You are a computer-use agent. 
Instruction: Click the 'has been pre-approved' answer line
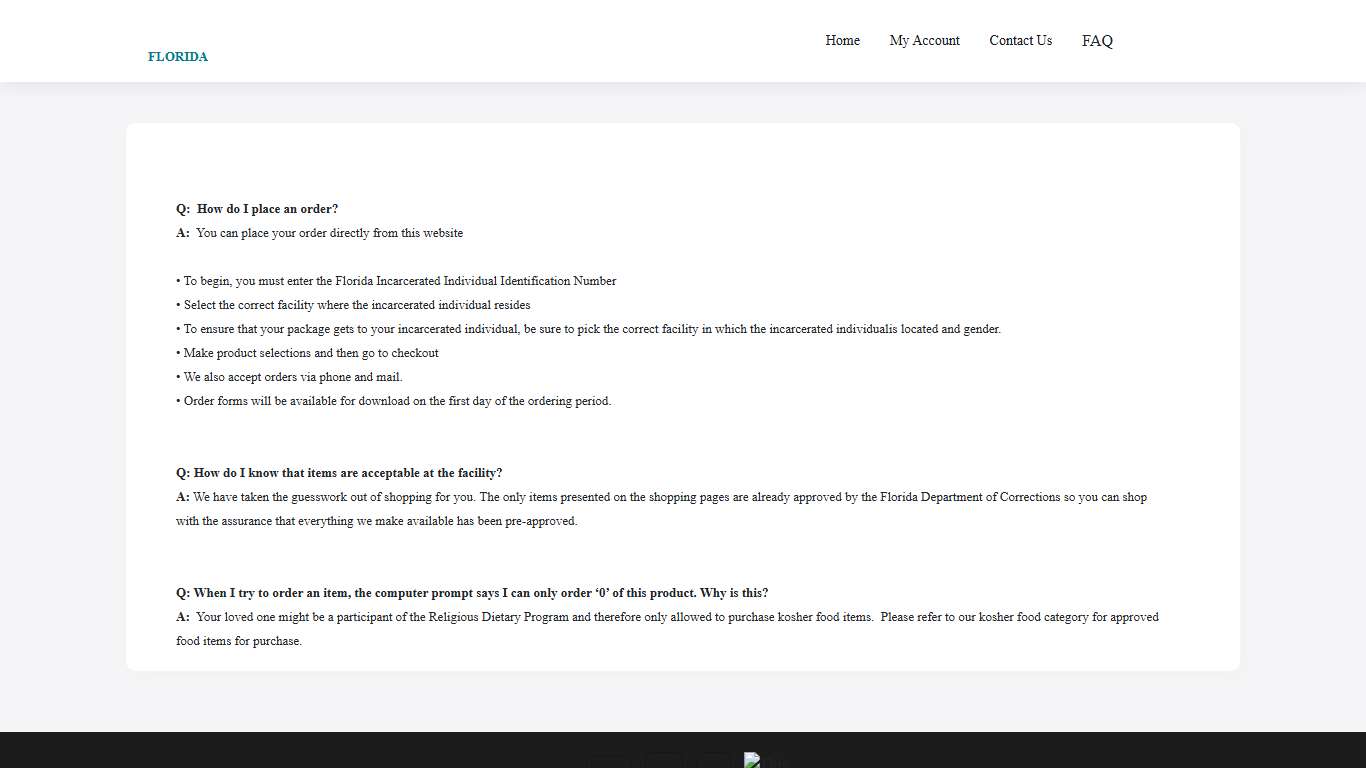pyautogui.click(x=376, y=521)
